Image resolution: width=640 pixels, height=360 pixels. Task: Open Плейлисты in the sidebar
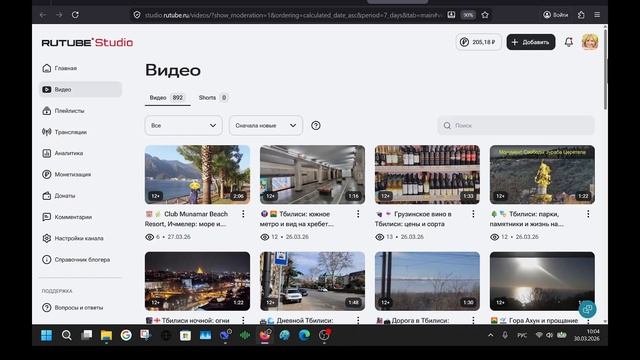(x=69, y=111)
